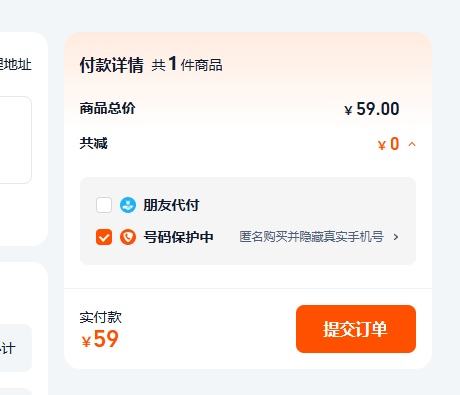Tick the 朋友代付 checkbox
Viewport: 460px width, 395px height.
[104, 205]
